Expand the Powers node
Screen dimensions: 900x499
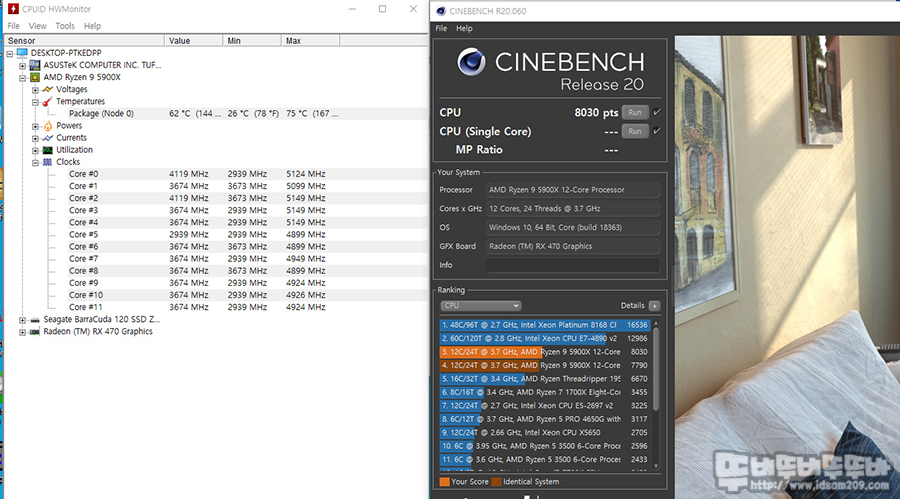35,126
